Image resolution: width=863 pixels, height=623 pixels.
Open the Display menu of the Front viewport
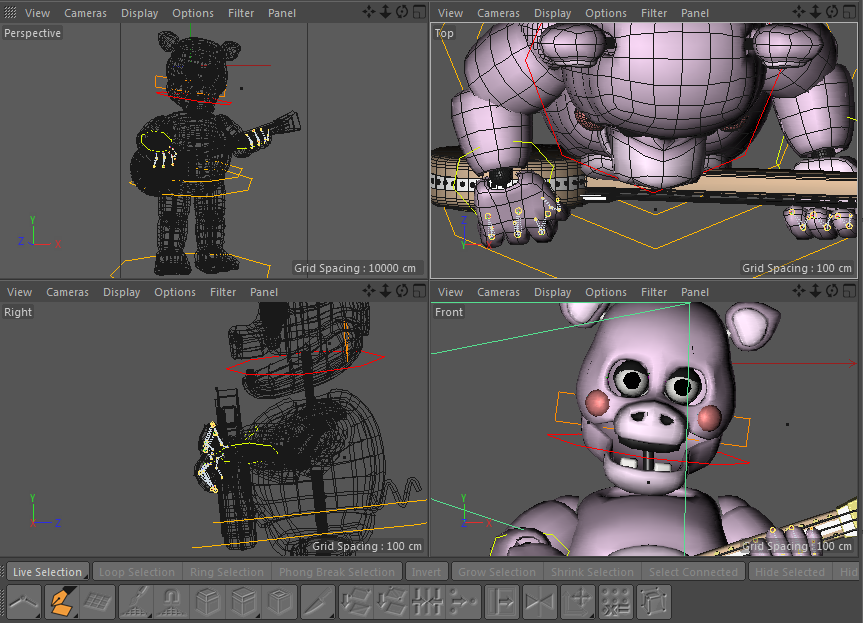tap(553, 292)
